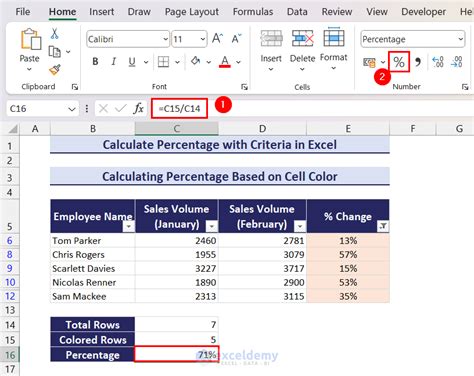474x376 pixels.
Task: Select the Format Painter brush
Action: pyautogui.click(x=55, y=69)
